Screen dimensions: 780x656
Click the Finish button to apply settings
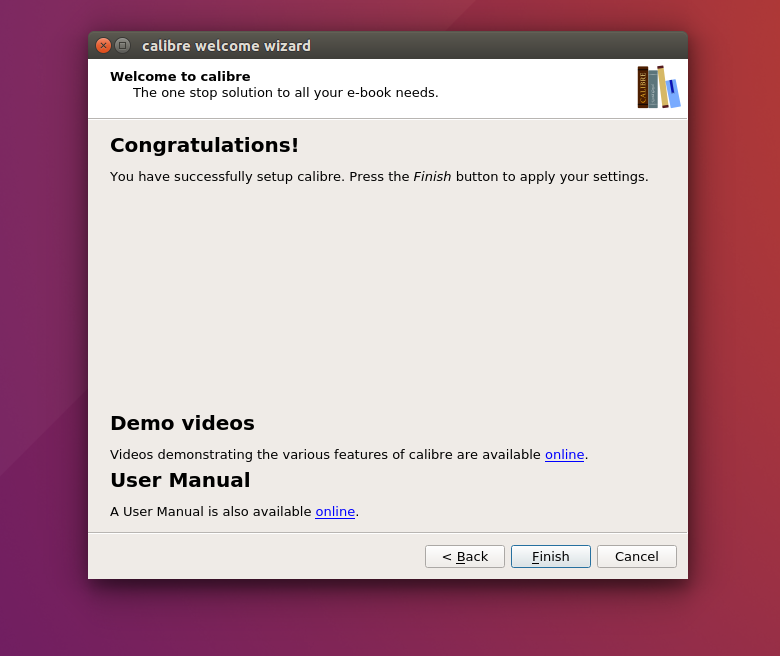tap(551, 556)
